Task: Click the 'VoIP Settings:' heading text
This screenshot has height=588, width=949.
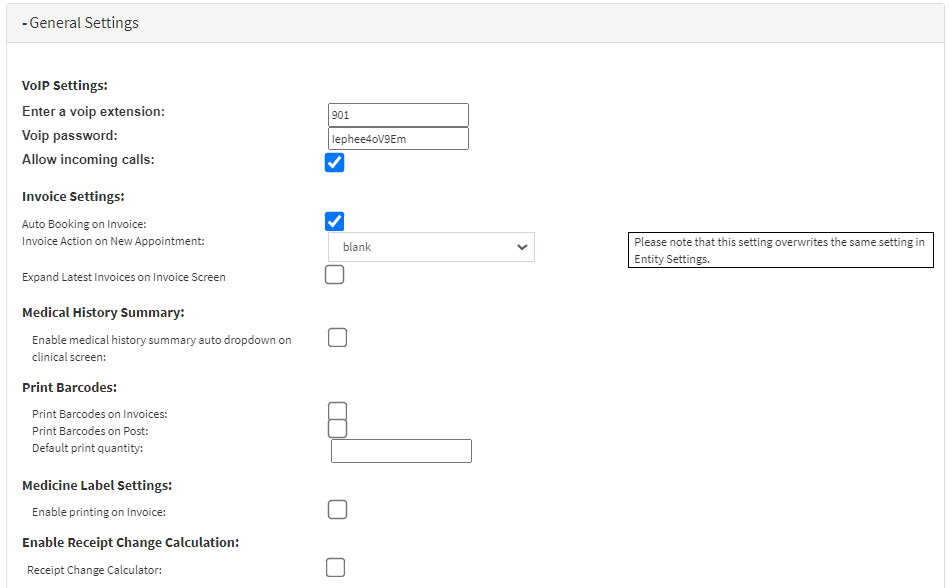Action: [x=65, y=86]
